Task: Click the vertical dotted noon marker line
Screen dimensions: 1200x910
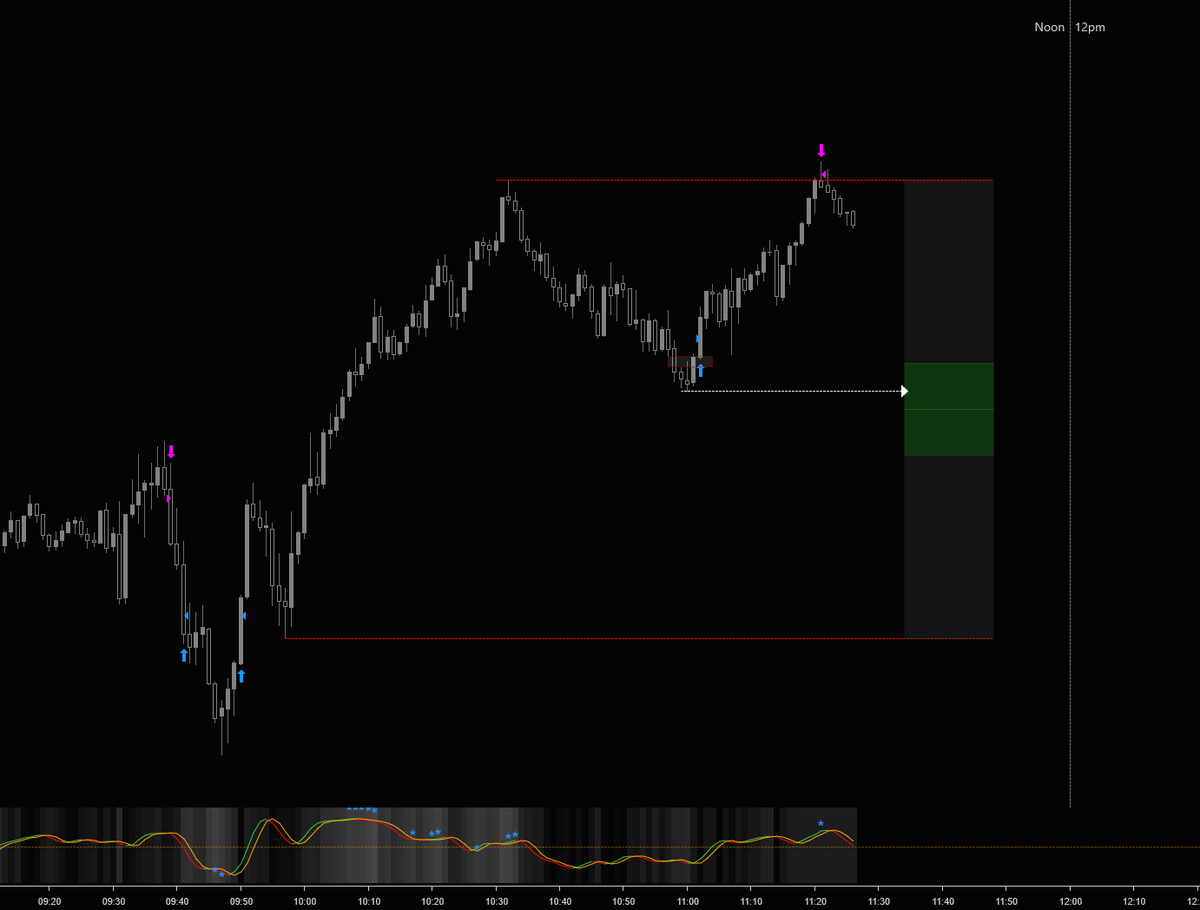Action: [1070, 404]
